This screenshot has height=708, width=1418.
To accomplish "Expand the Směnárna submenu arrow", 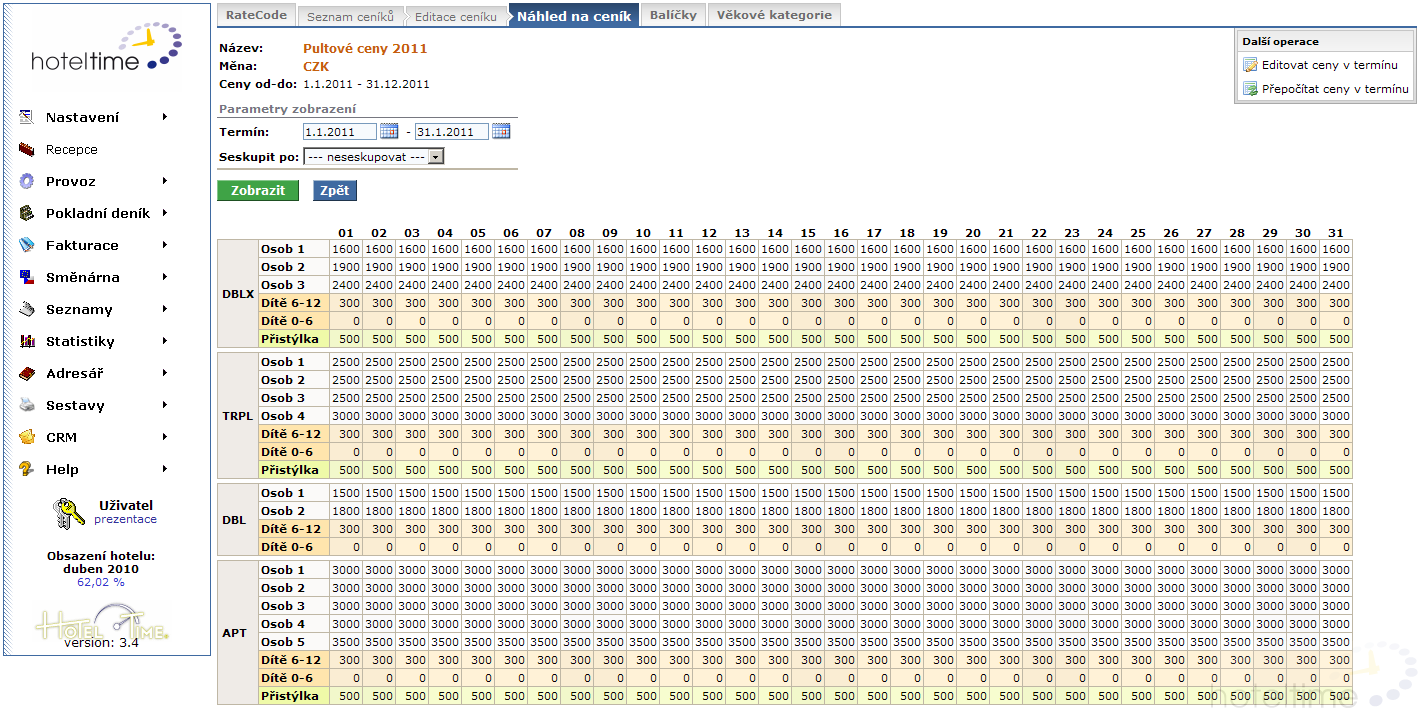I will [164, 277].
